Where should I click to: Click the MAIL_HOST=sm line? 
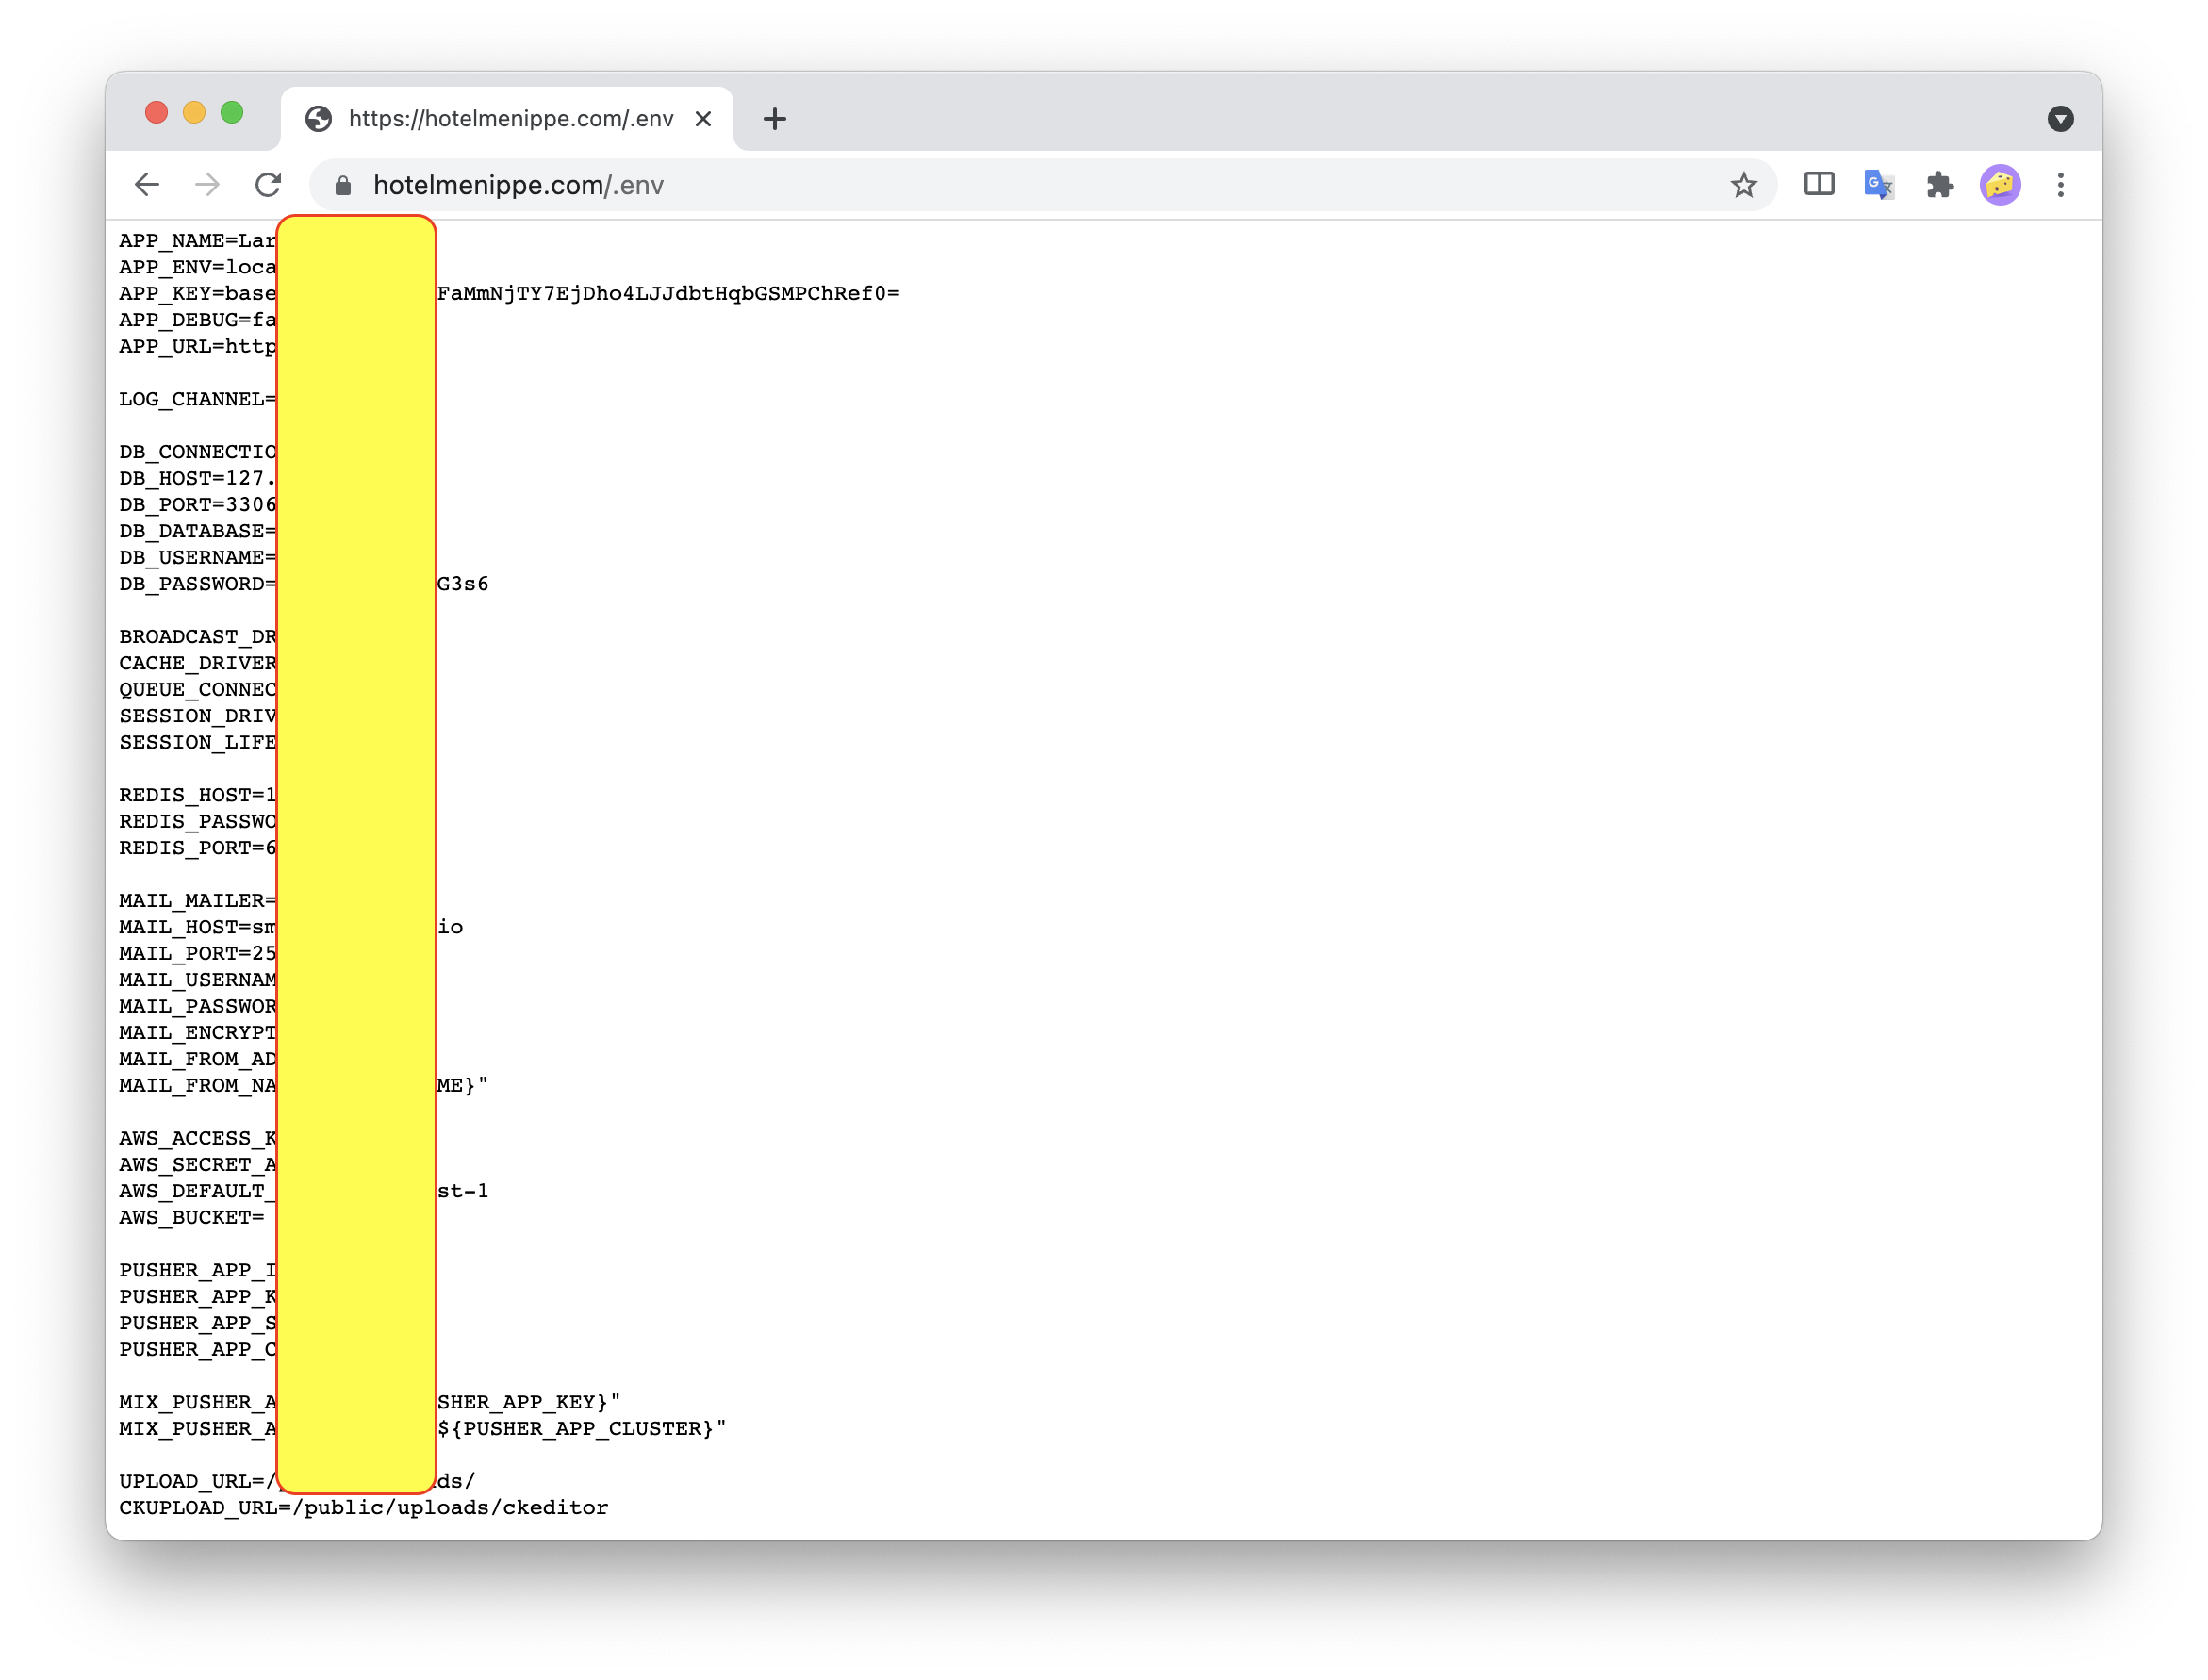[197, 927]
